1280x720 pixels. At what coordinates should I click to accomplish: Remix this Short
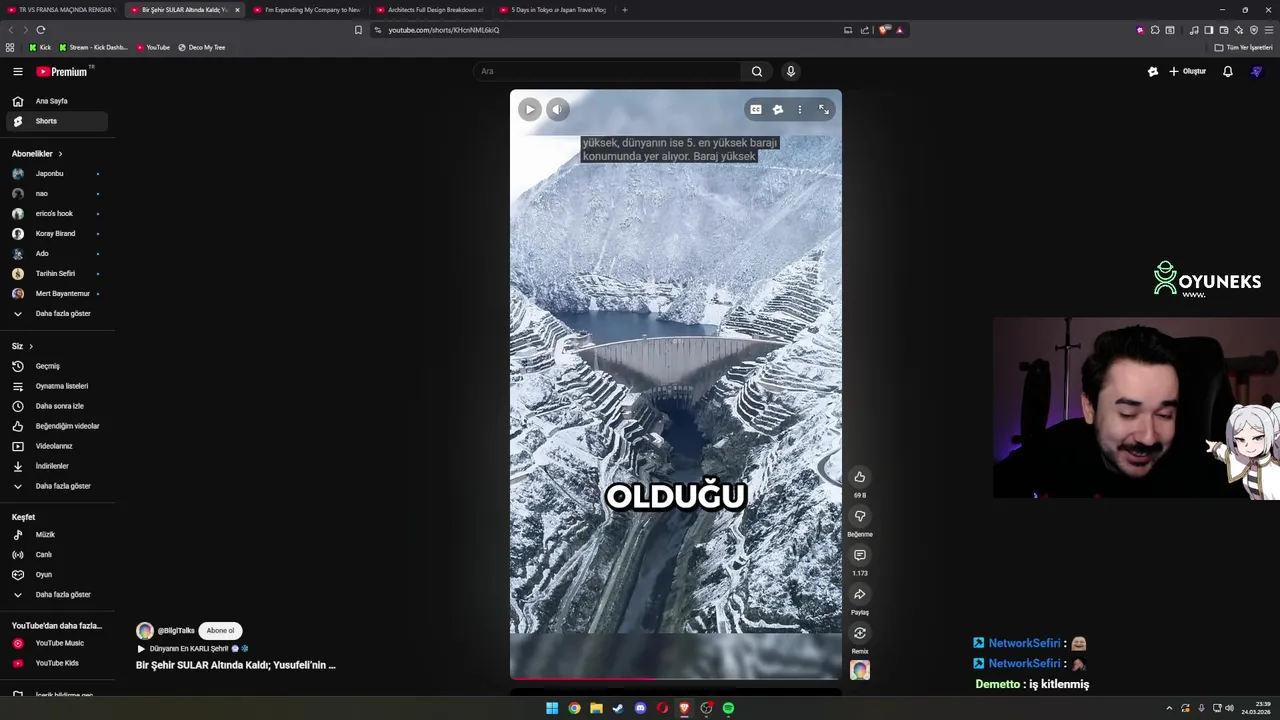(859, 633)
